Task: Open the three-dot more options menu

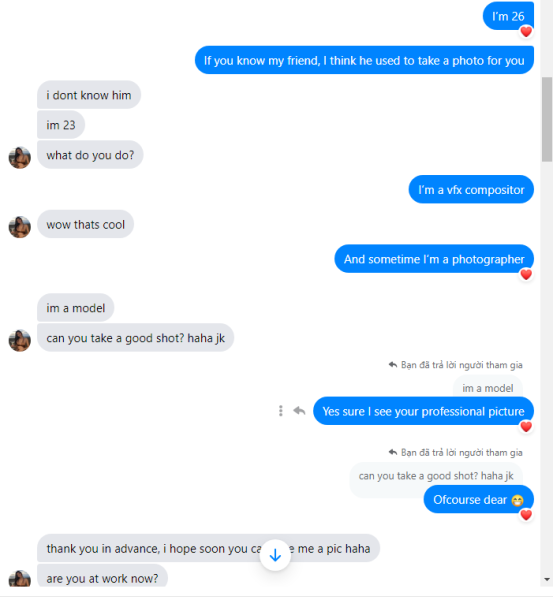Action: (x=281, y=411)
